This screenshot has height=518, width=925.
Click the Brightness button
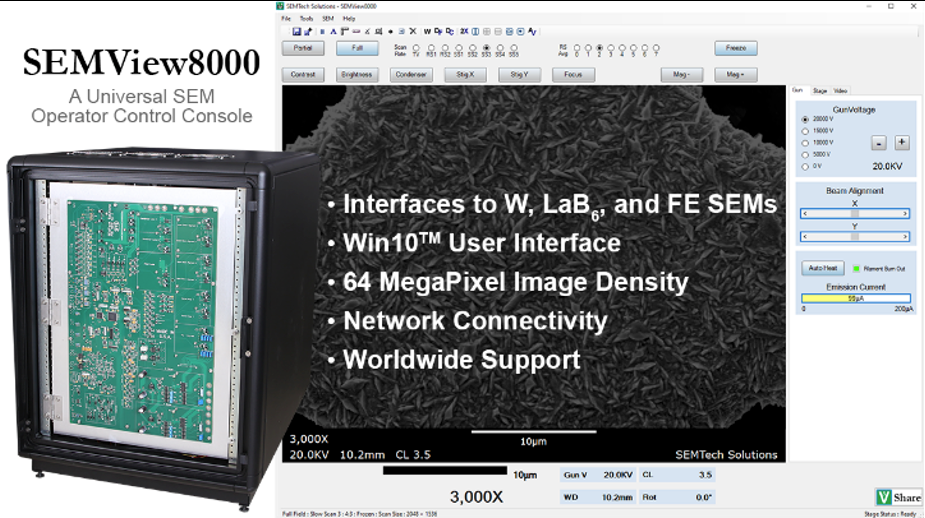pos(357,74)
